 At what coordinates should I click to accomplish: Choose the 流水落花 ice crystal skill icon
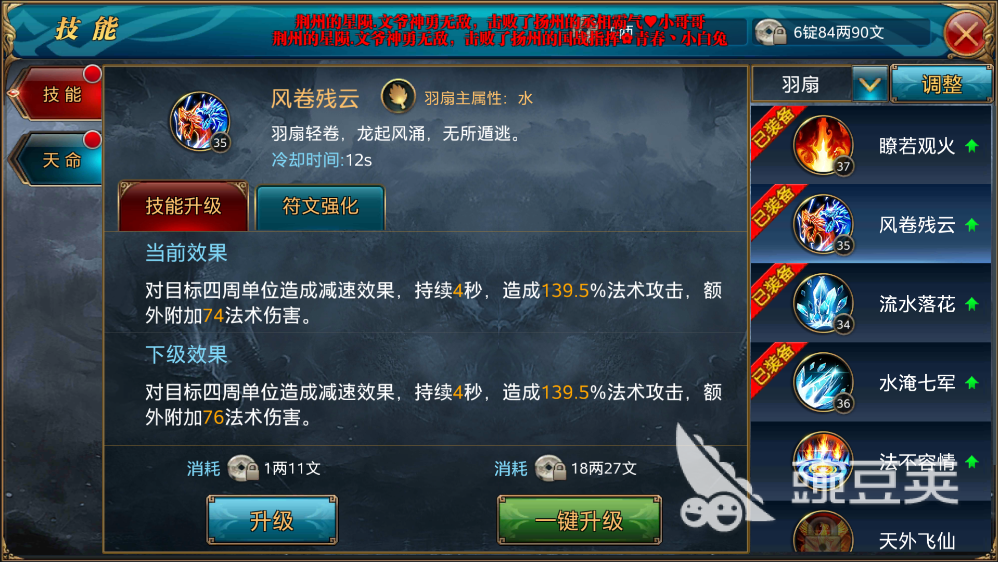[x=822, y=303]
